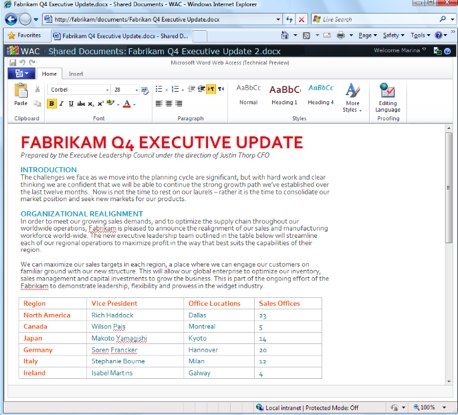Image resolution: width=458 pixels, height=415 pixels.
Task: Open Editing Language proofing option
Action: click(x=388, y=97)
